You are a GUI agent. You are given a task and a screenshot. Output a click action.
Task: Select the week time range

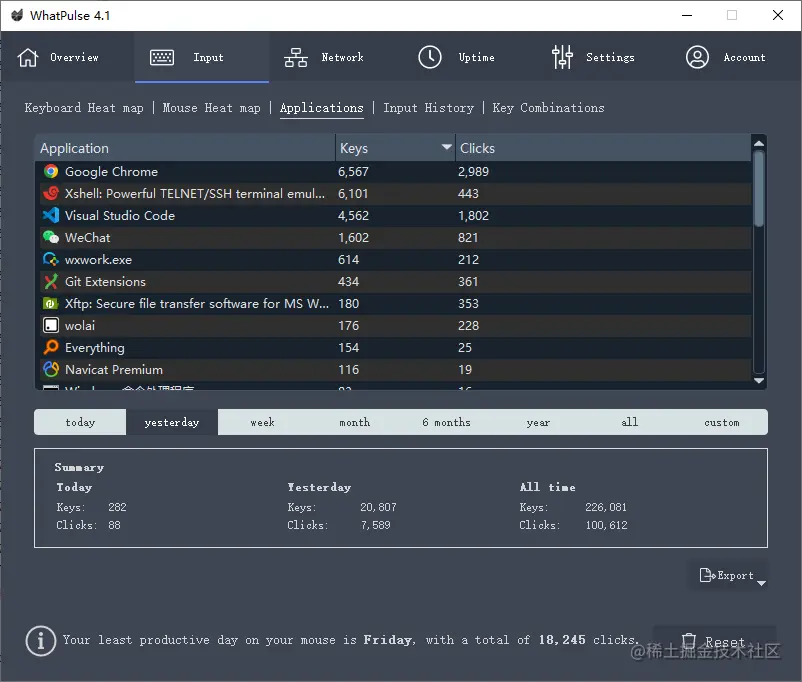[x=263, y=422]
